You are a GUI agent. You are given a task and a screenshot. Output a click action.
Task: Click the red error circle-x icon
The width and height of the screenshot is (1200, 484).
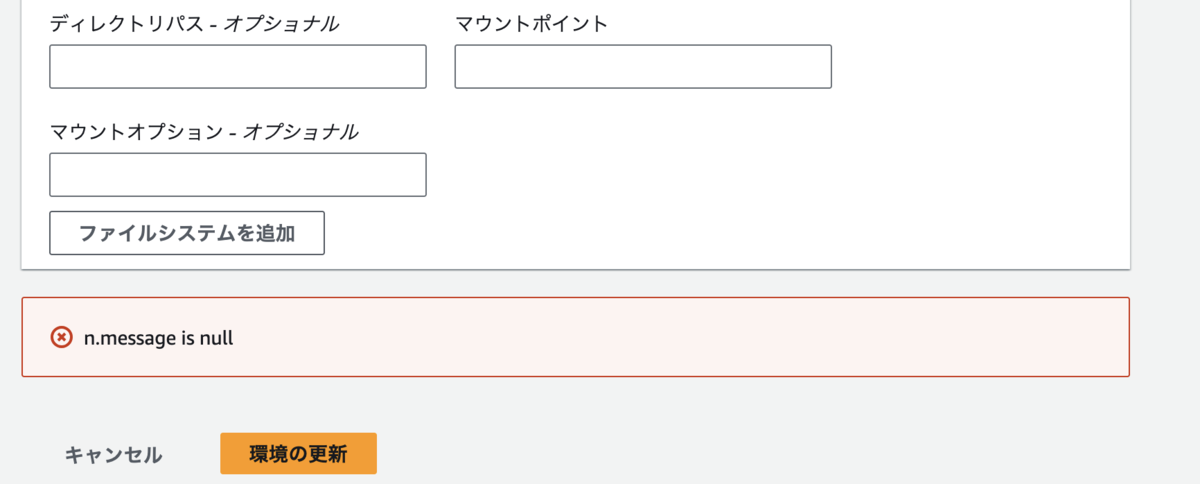pos(61,337)
